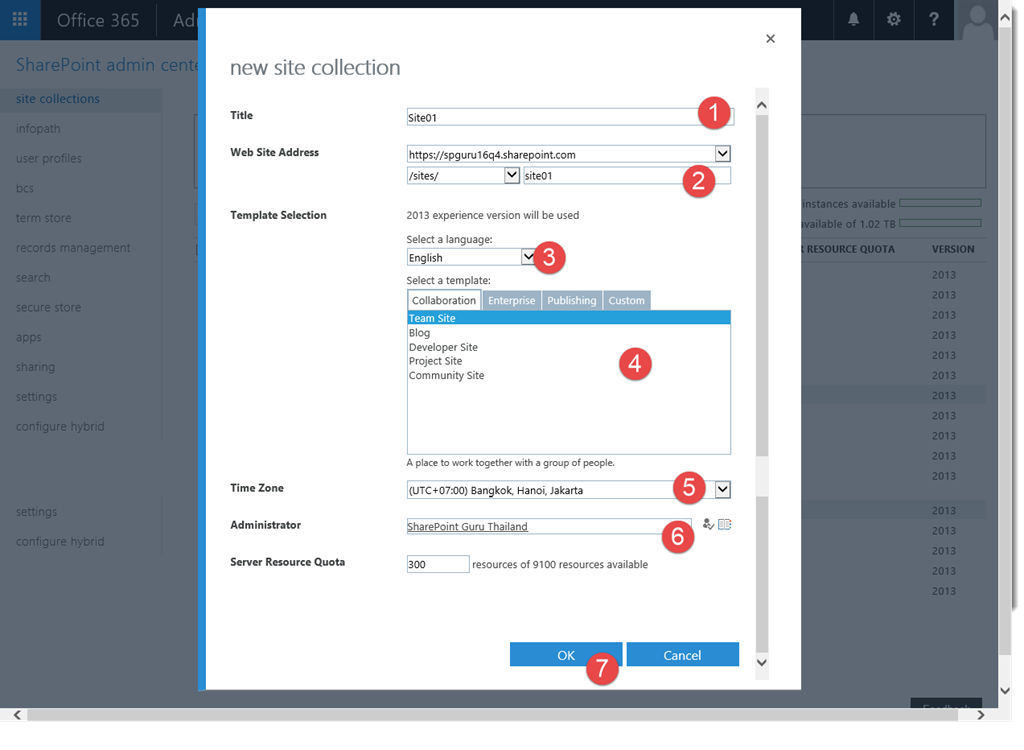This screenshot has width=1024, height=750.
Task: Open the notifications bell
Action: 853,20
